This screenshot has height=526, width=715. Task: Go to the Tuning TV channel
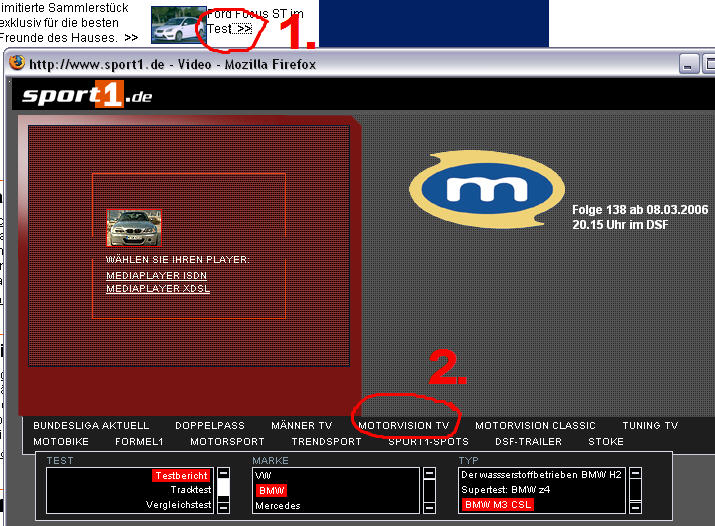coord(649,425)
